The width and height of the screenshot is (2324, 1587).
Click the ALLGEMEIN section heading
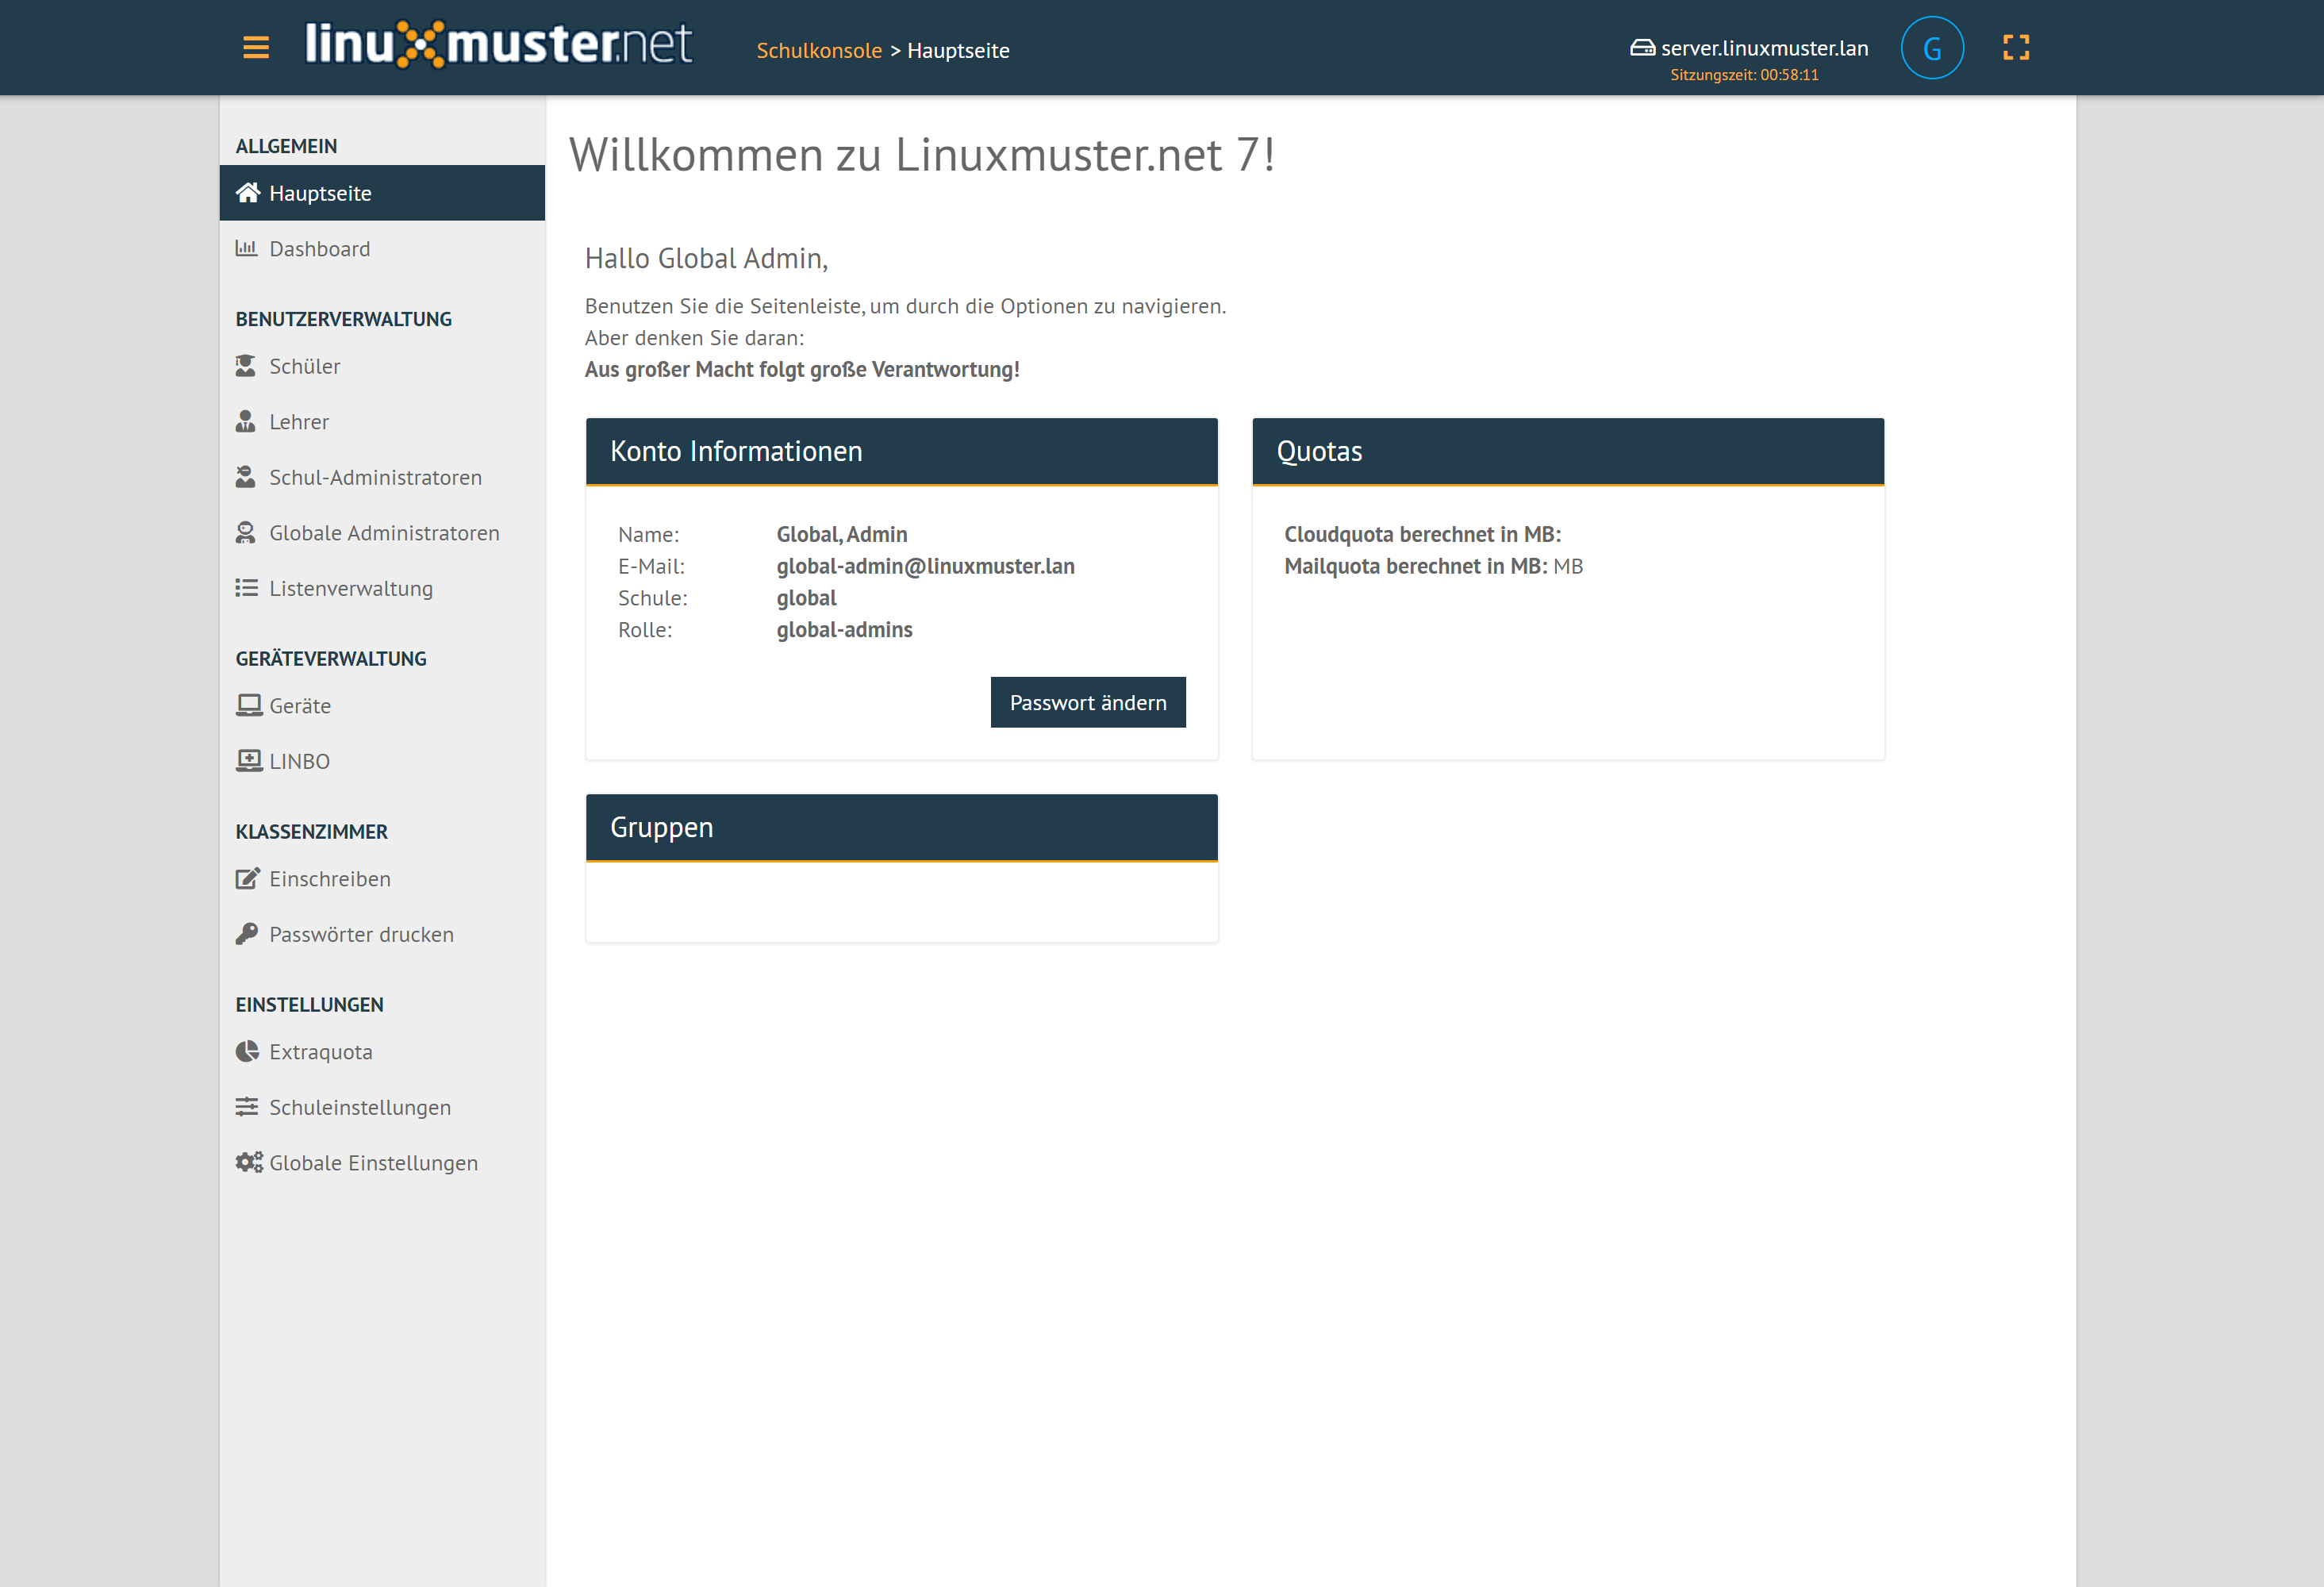[x=286, y=146]
